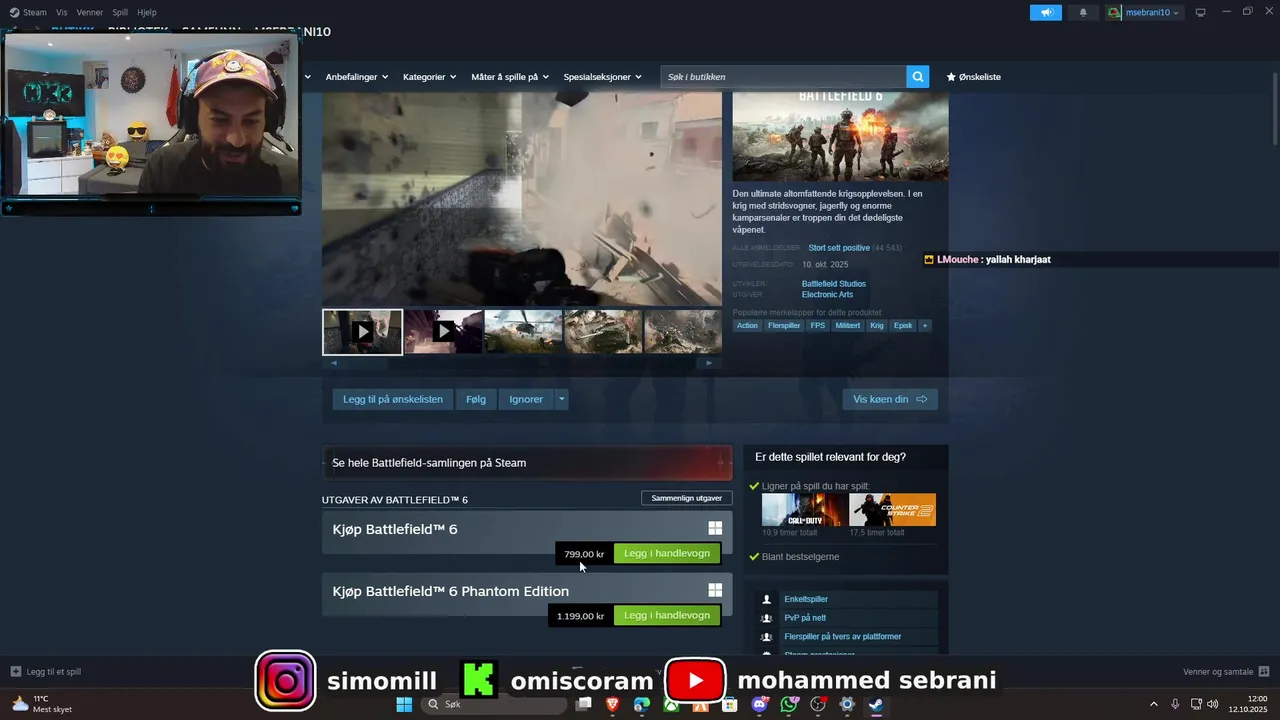The width and height of the screenshot is (1280, 720).
Task: Expand Spesialseksjoner store menu
Action: tap(602, 76)
